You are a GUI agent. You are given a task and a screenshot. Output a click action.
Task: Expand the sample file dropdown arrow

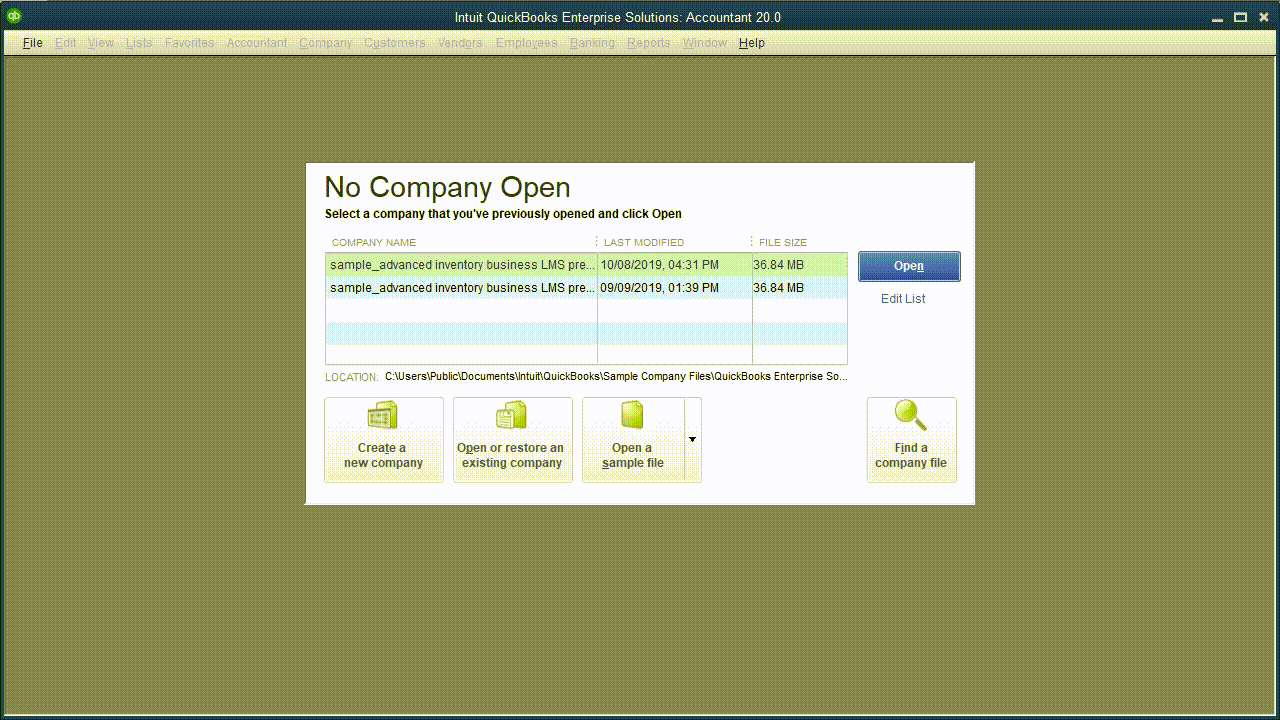tap(692, 440)
